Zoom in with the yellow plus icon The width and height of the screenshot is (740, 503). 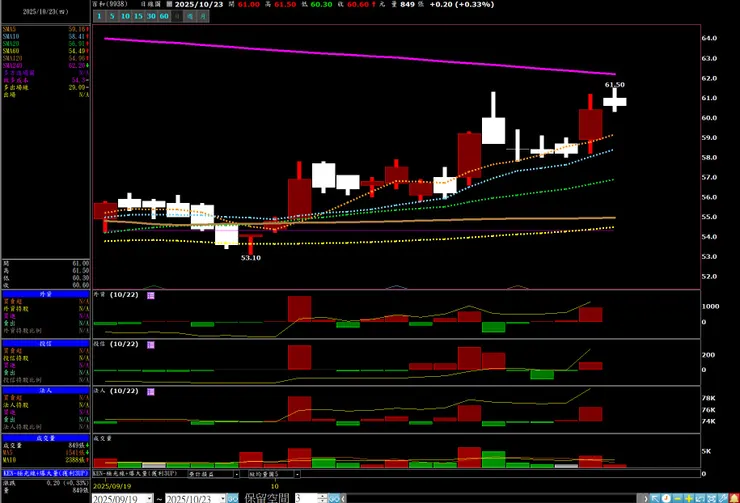(x=689, y=498)
